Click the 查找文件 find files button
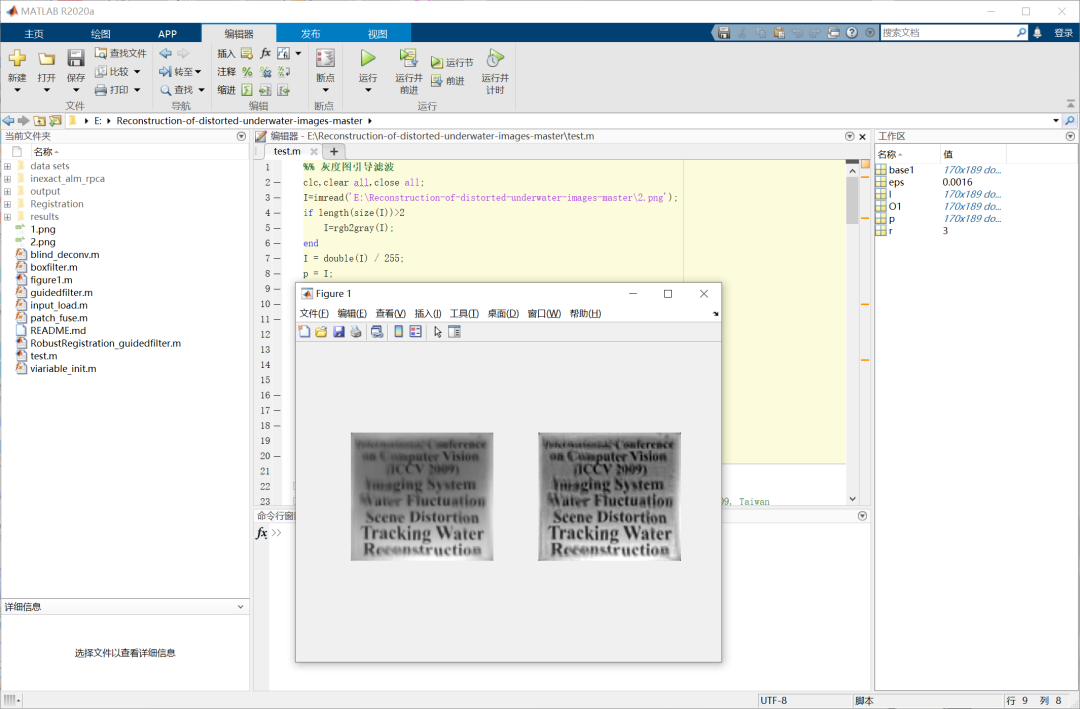This screenshot has width=1080, height=709. click(121, 53)
